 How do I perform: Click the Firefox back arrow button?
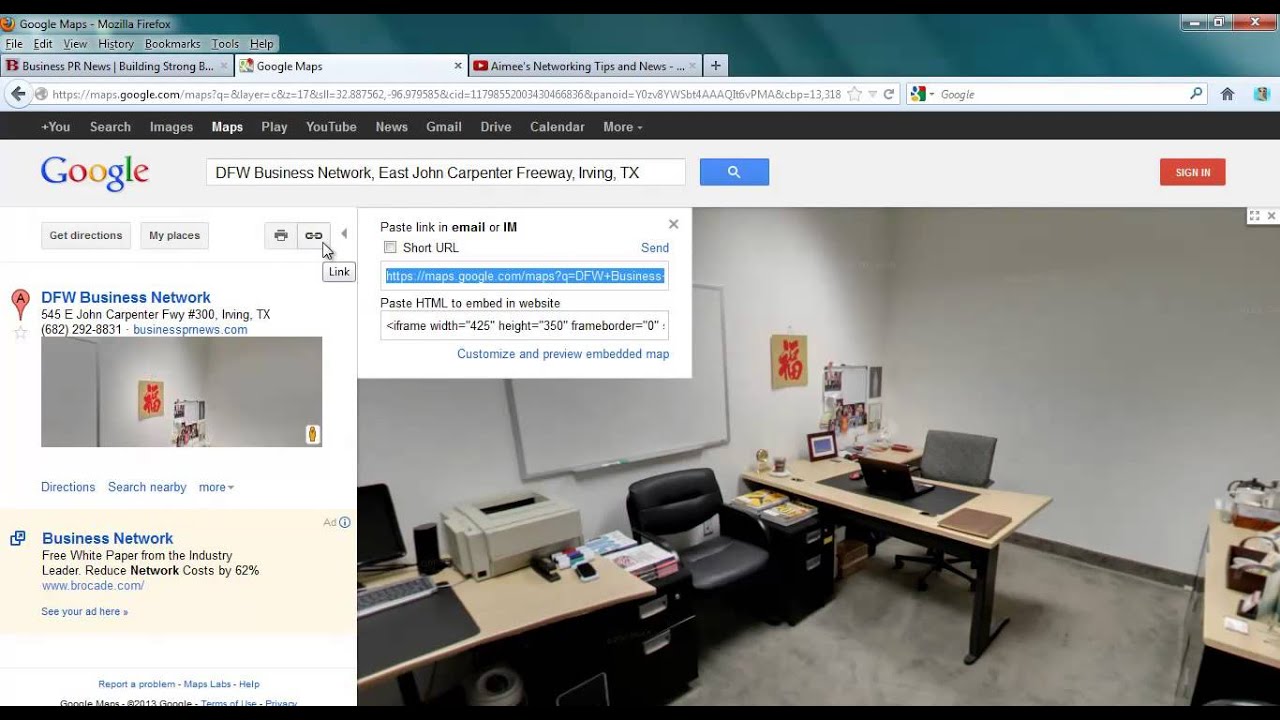click(x=18, y=94)
